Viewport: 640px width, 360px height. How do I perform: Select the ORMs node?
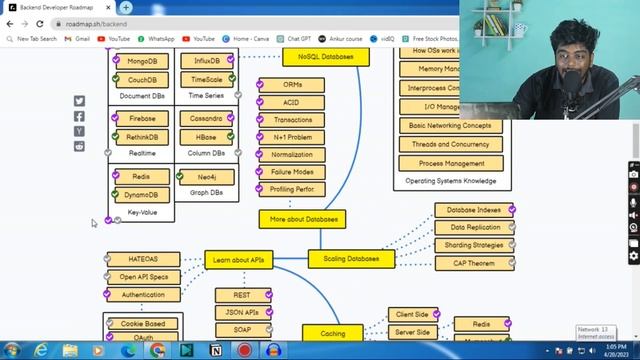tap(292, 85)
